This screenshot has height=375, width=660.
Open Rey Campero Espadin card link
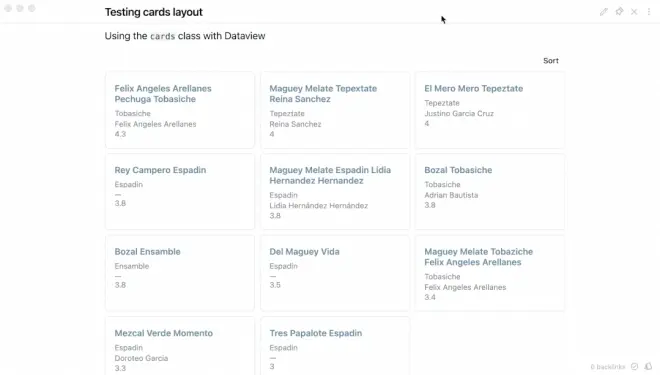[160, 170]
